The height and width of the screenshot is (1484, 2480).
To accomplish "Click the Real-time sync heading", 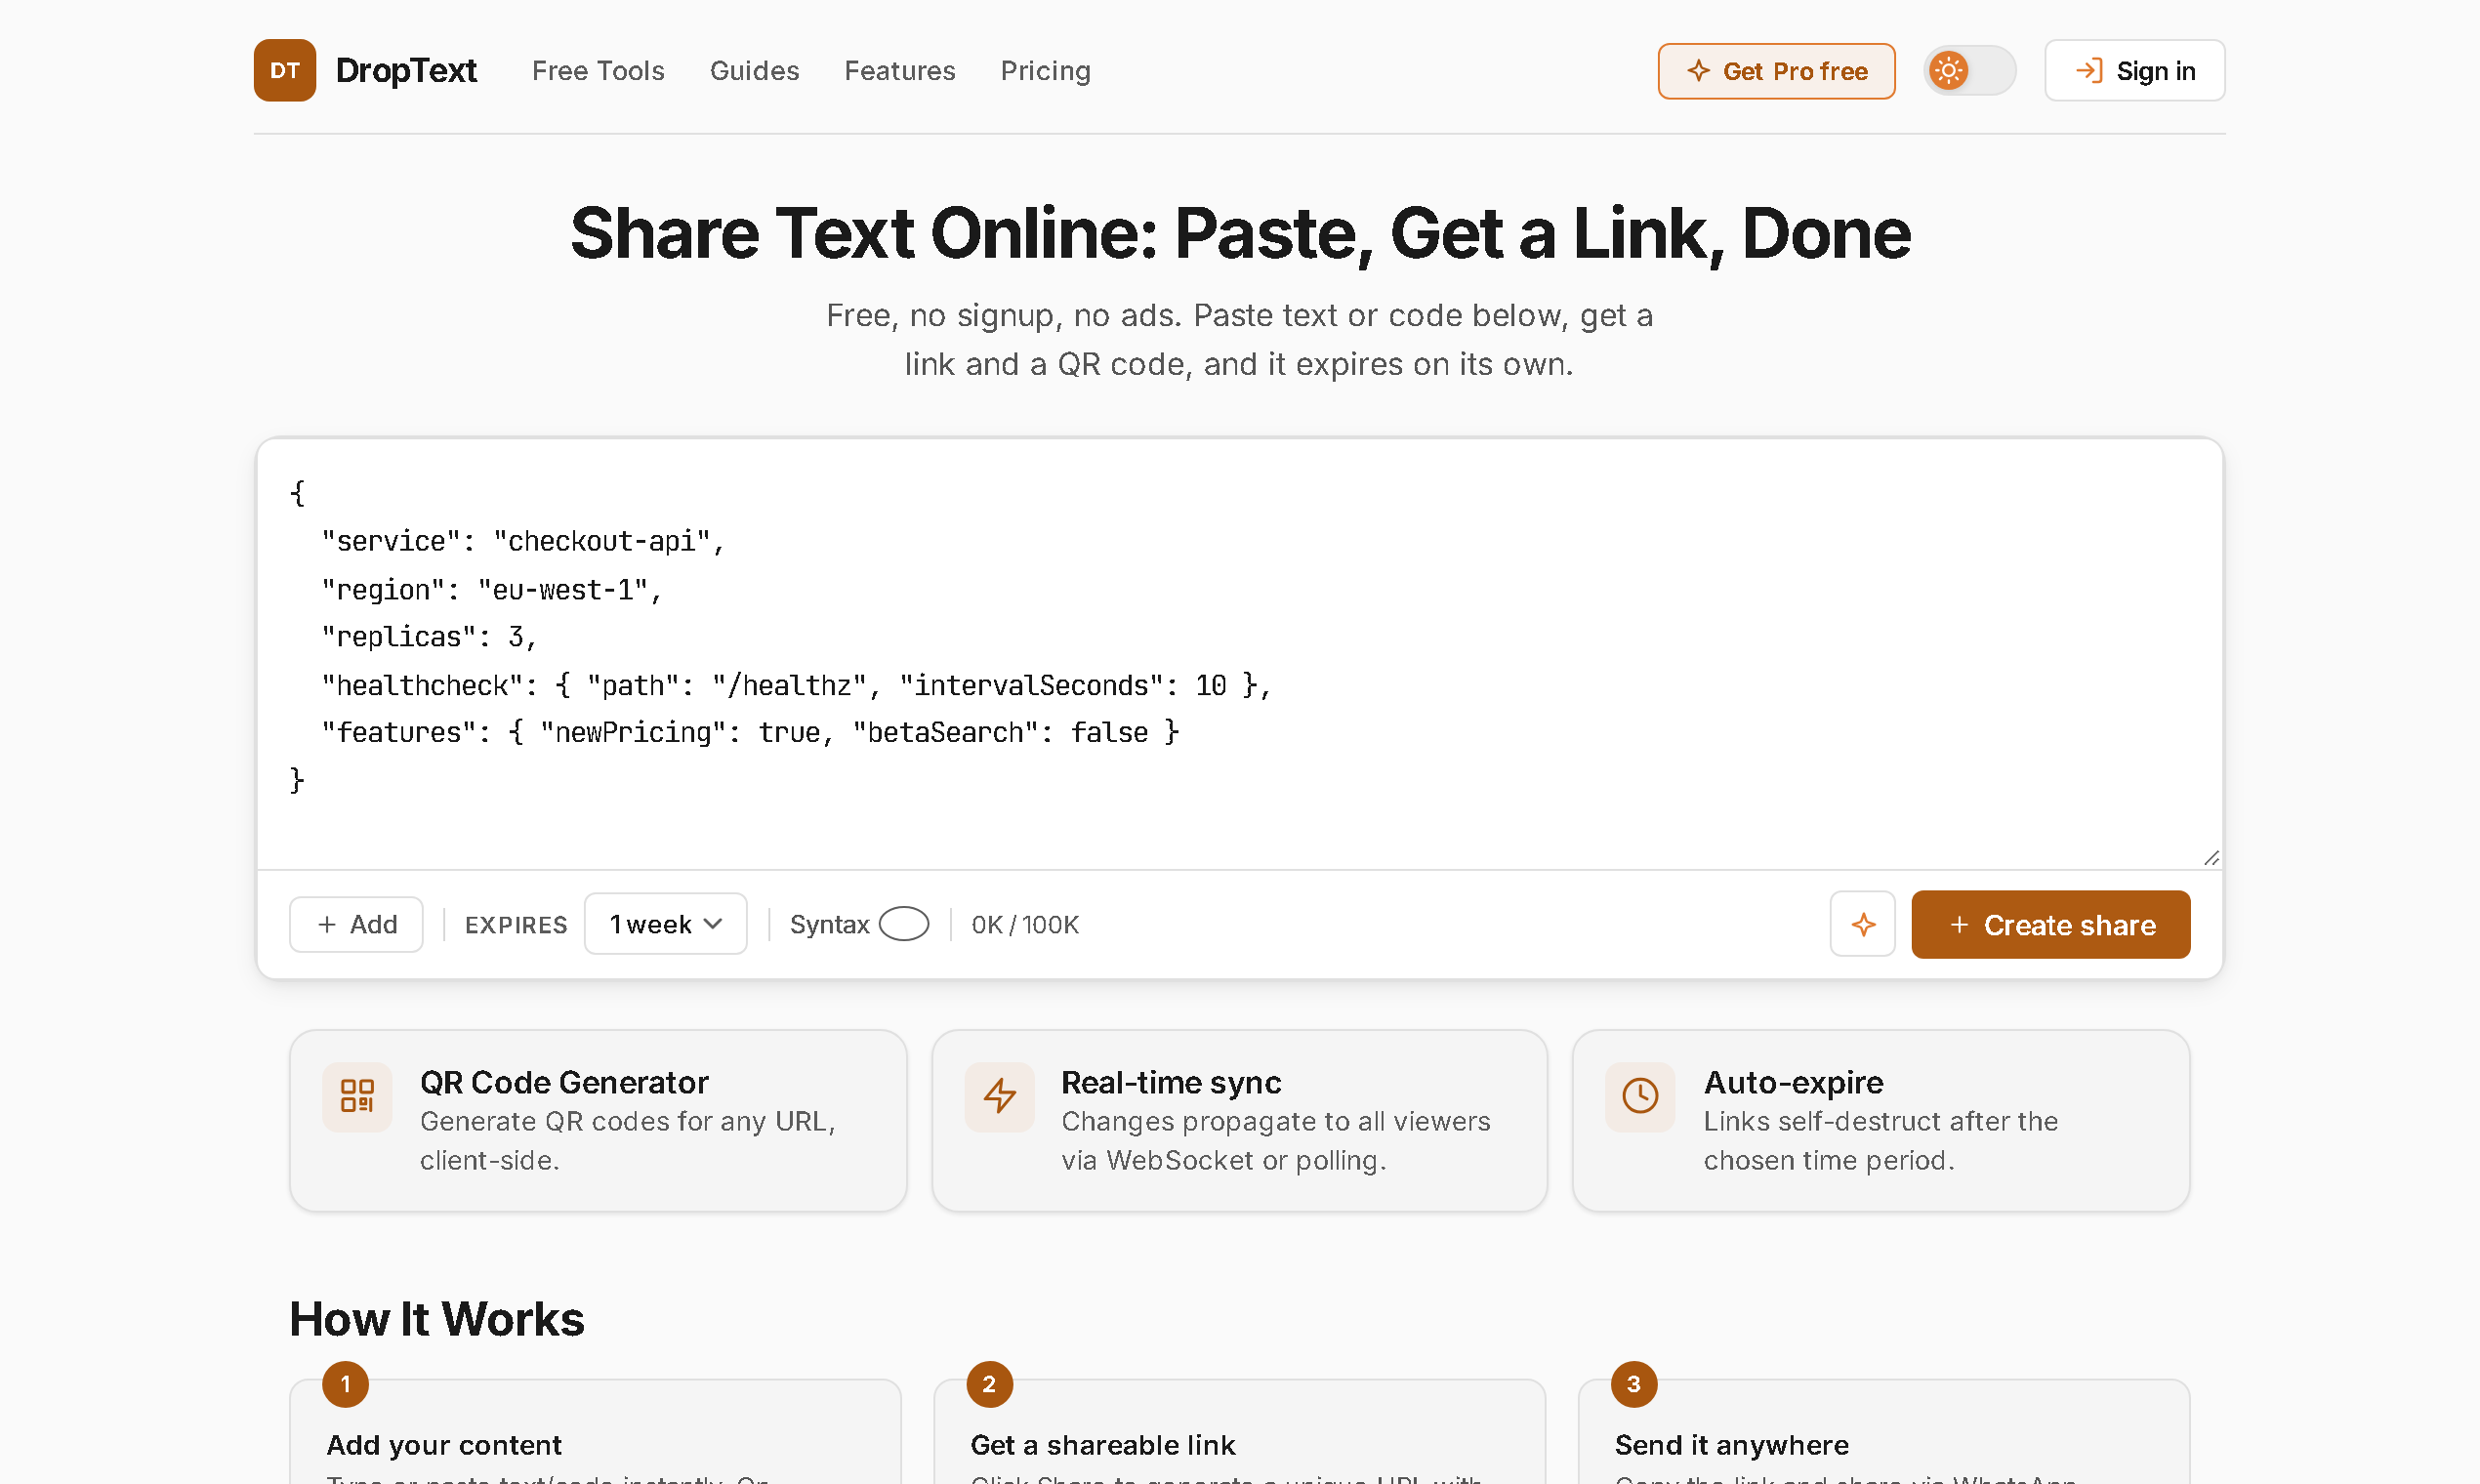I will click(1171, 1082).
